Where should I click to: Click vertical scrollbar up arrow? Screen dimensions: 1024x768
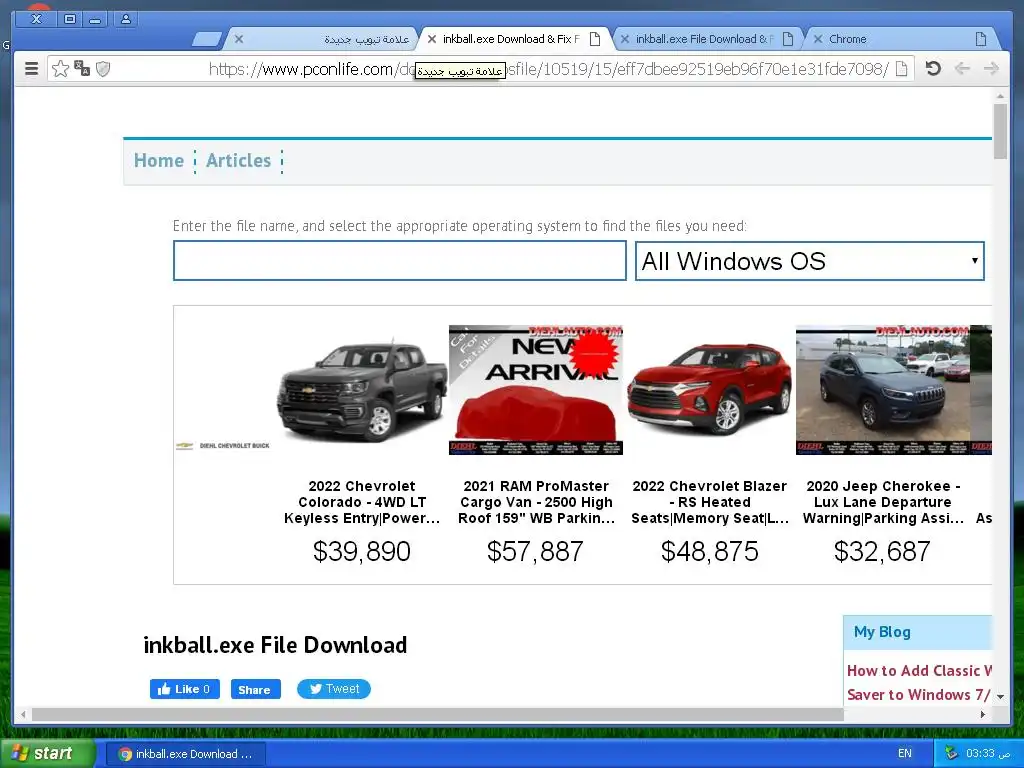coord(1000,96)
